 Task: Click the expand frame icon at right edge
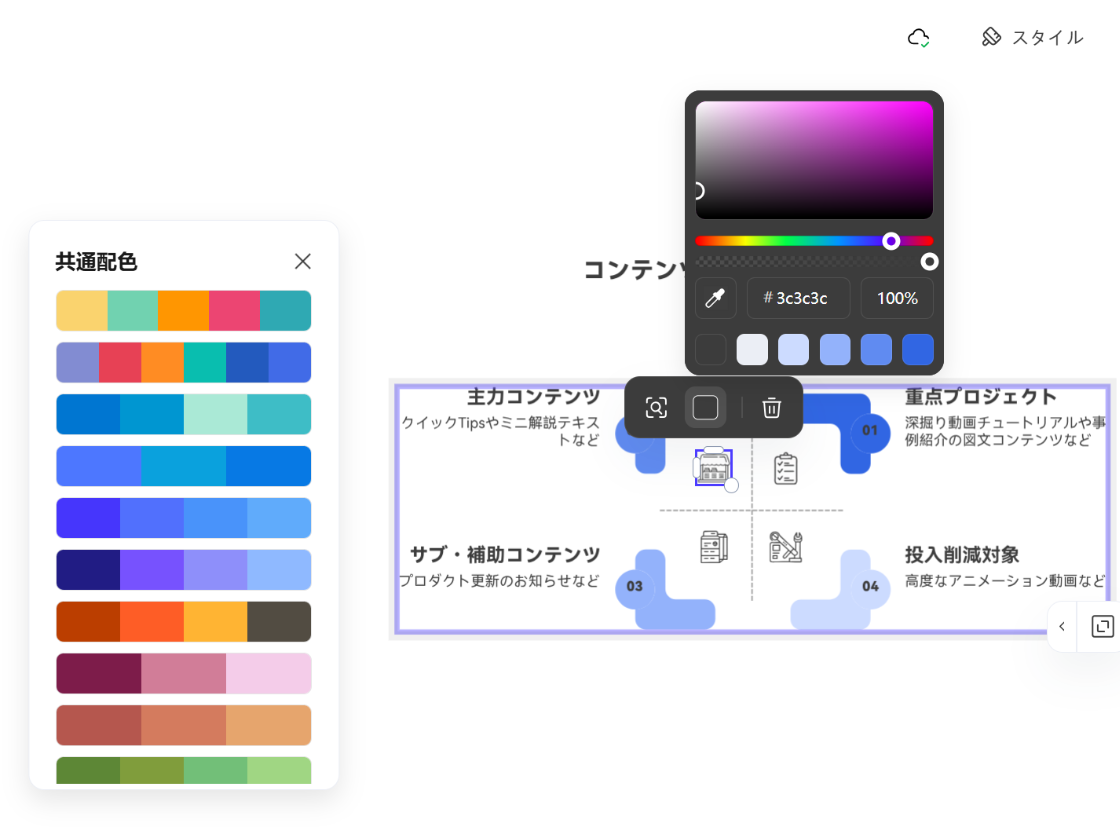[1102, 627]
